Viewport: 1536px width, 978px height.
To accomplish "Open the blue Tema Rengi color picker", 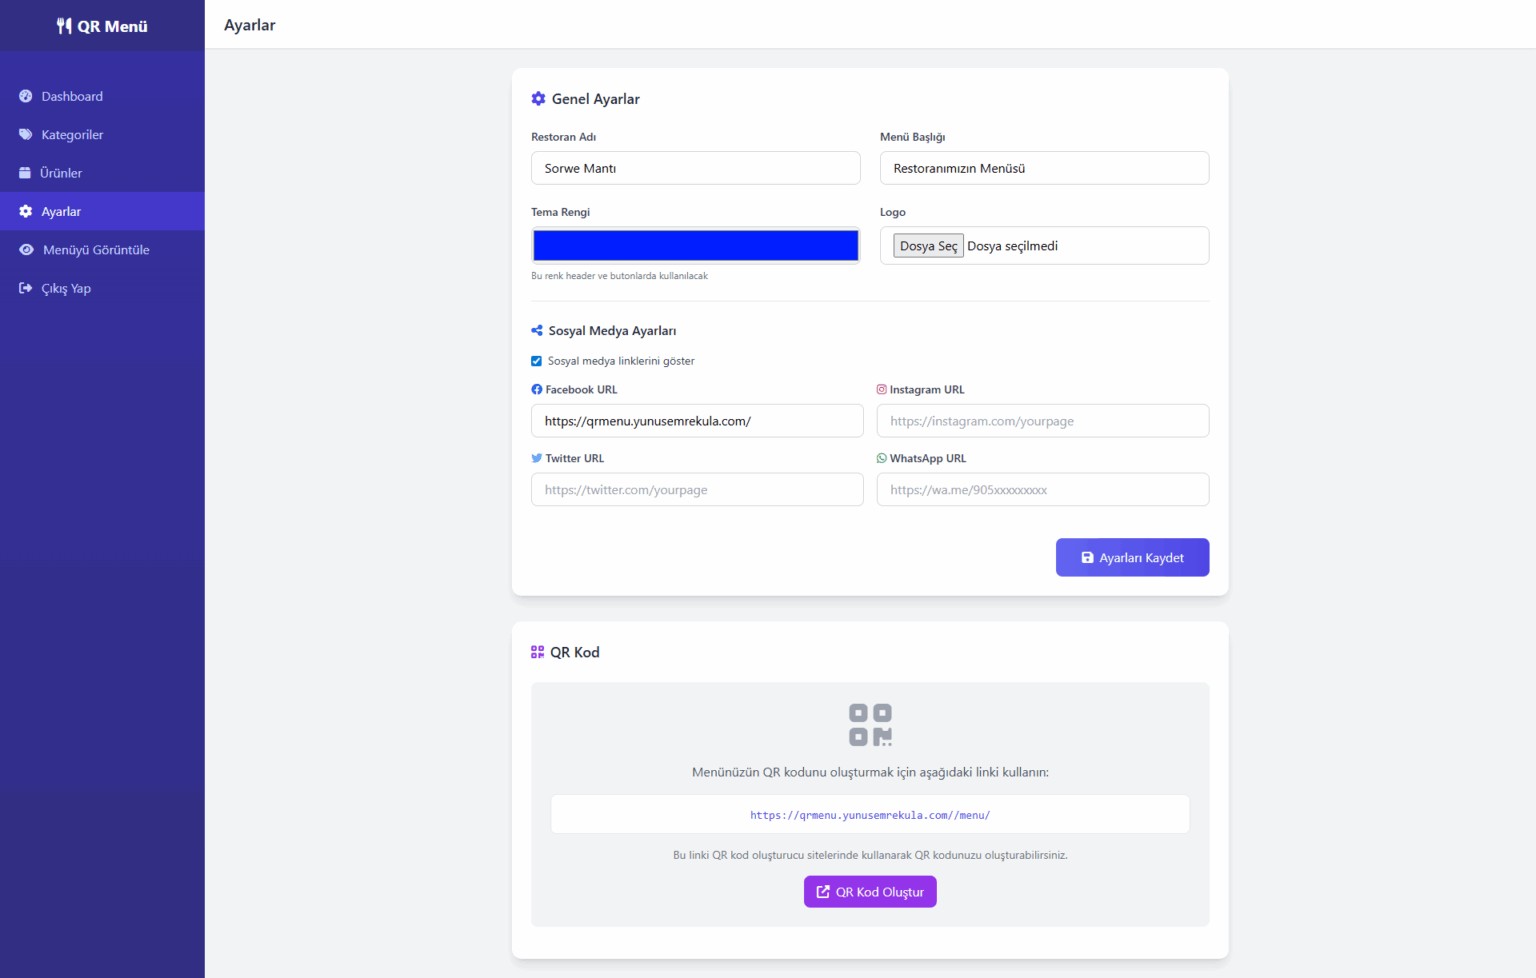I will 695,245.
